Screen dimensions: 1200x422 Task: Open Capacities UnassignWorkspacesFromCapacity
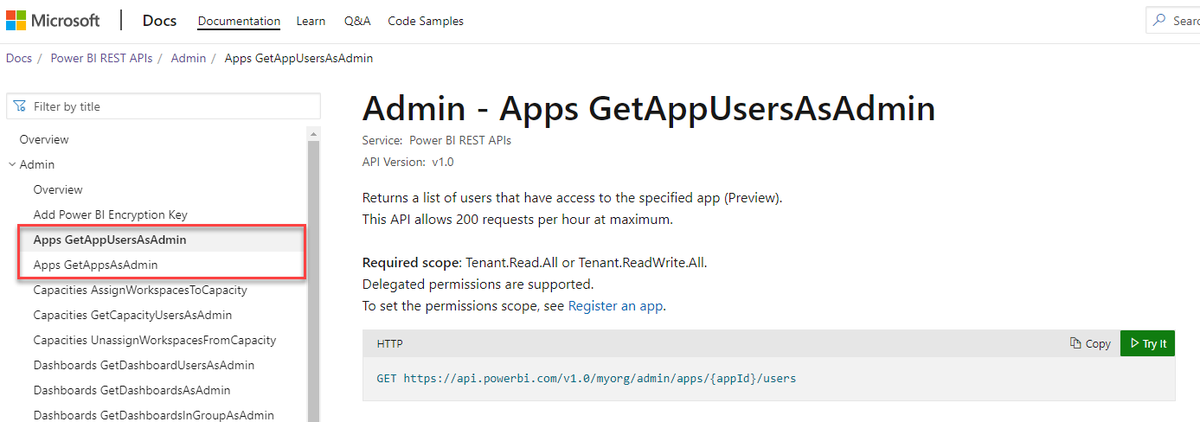(x=154, y=340)
